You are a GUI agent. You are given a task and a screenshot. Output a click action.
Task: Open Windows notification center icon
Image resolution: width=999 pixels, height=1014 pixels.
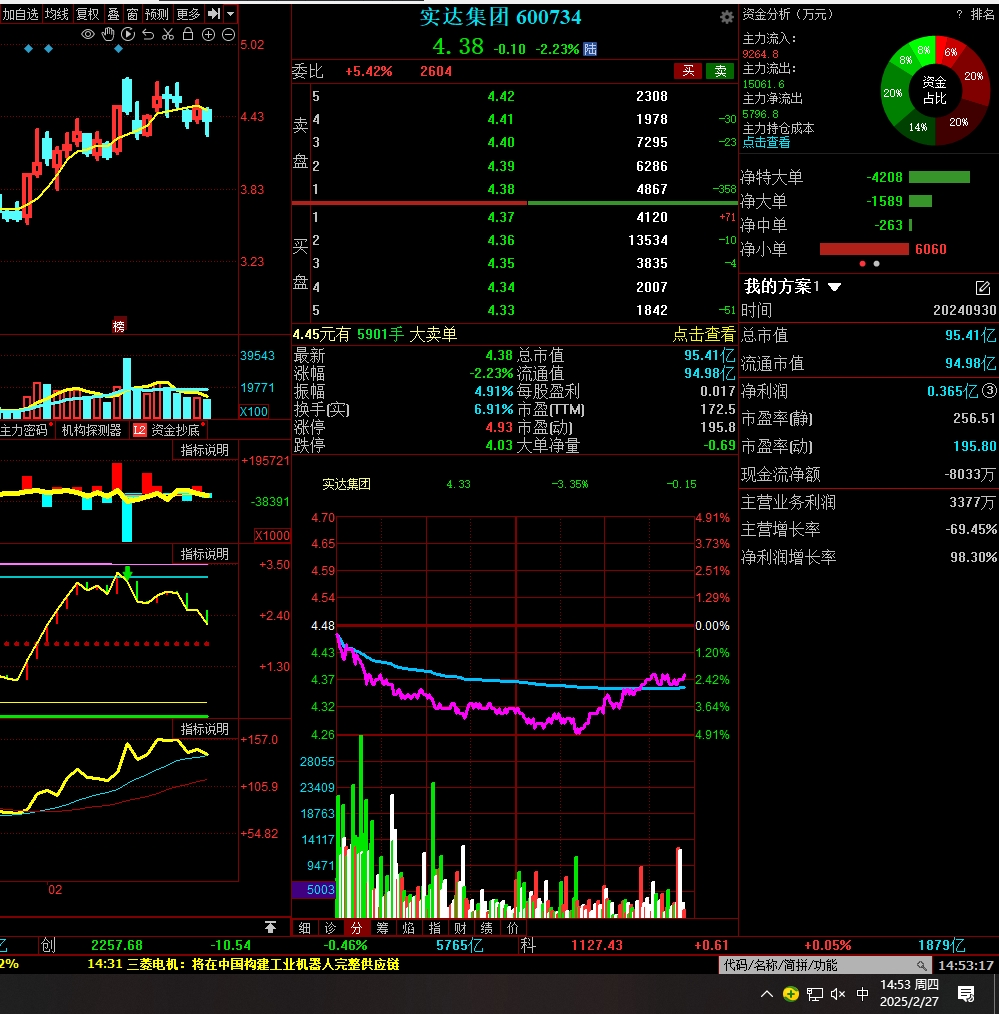pos(966,994)
